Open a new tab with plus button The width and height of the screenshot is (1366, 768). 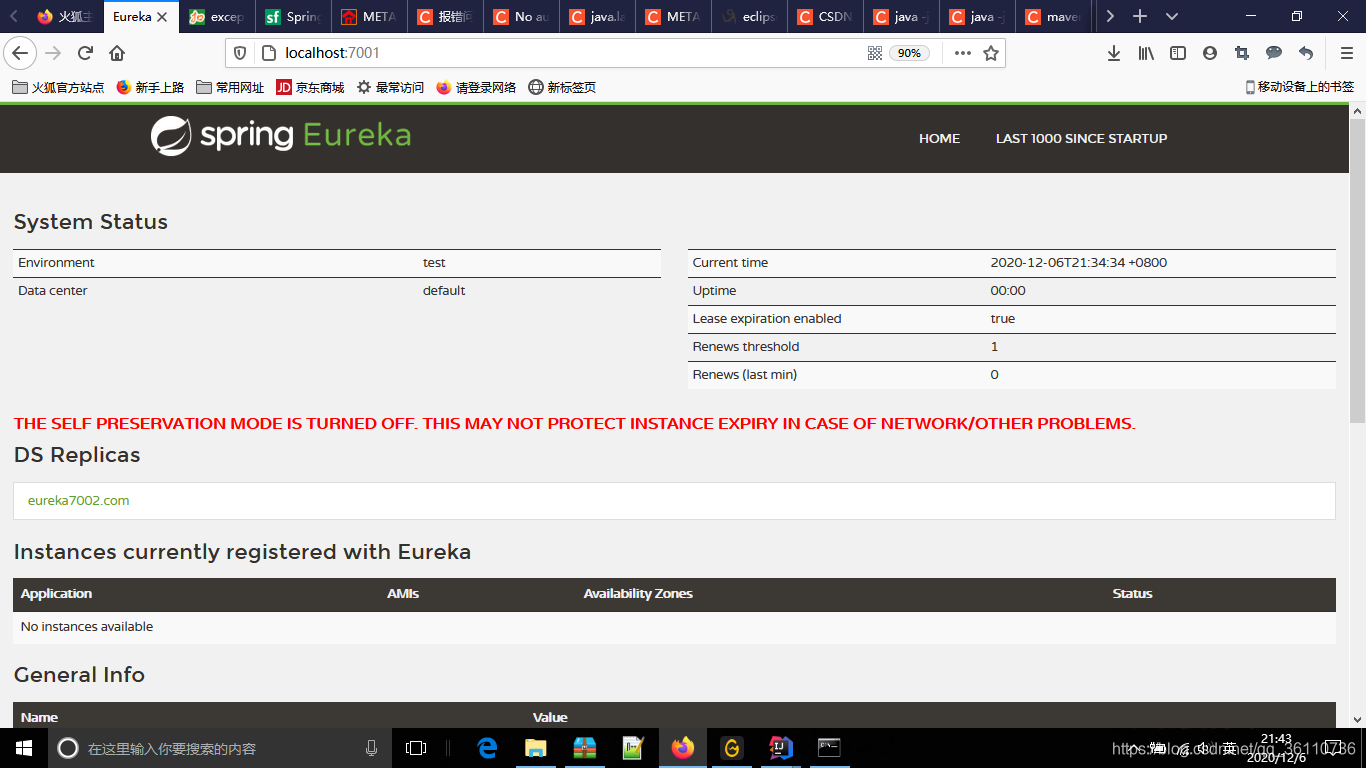[x=1139, y=16]
